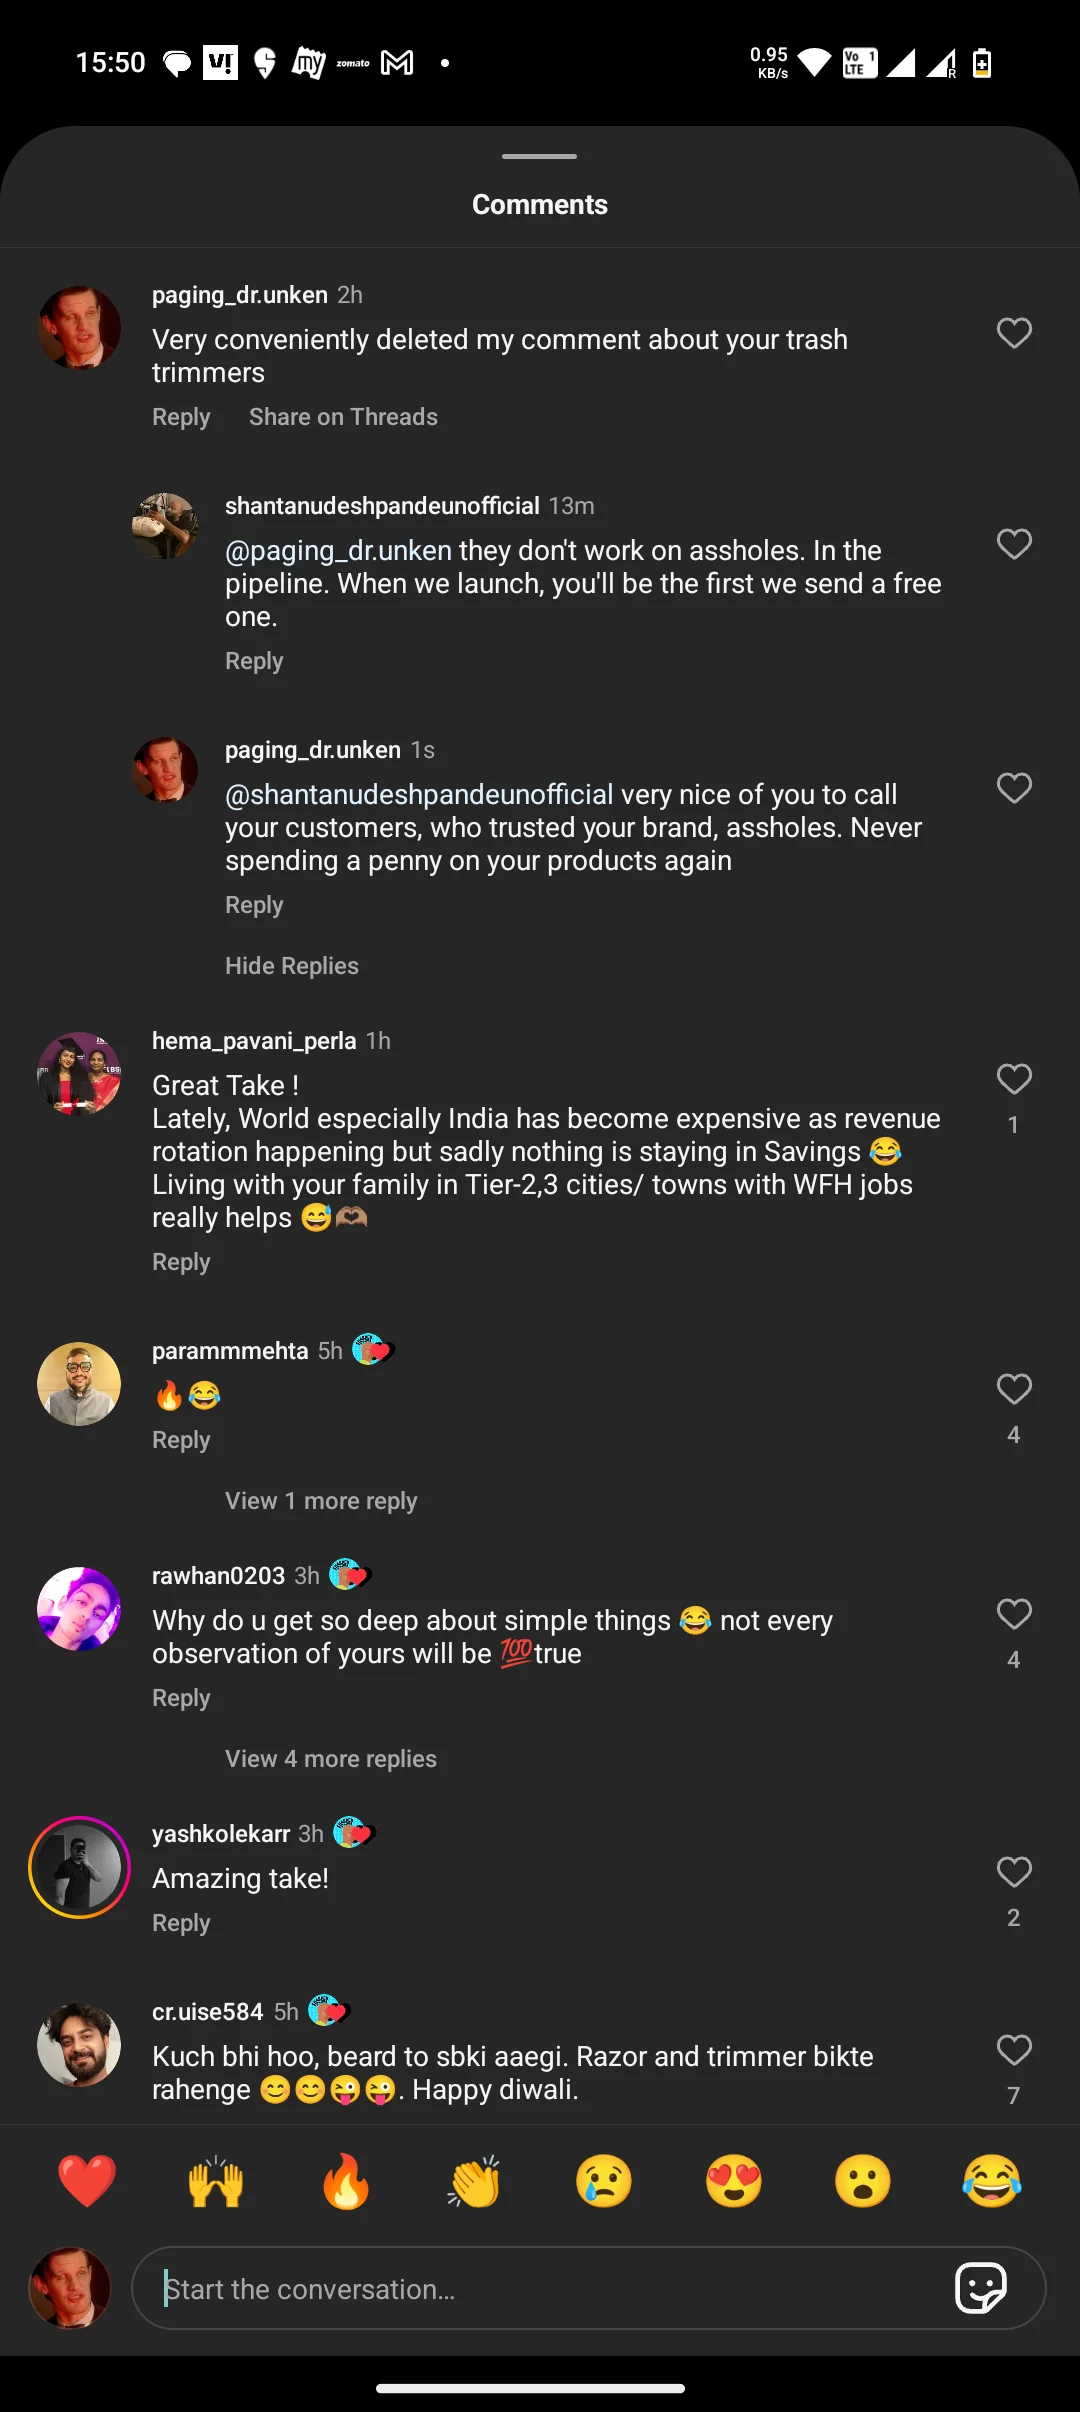
Task: Share paging_dr.unken's comment on Threads
Action: coord(343,417)
